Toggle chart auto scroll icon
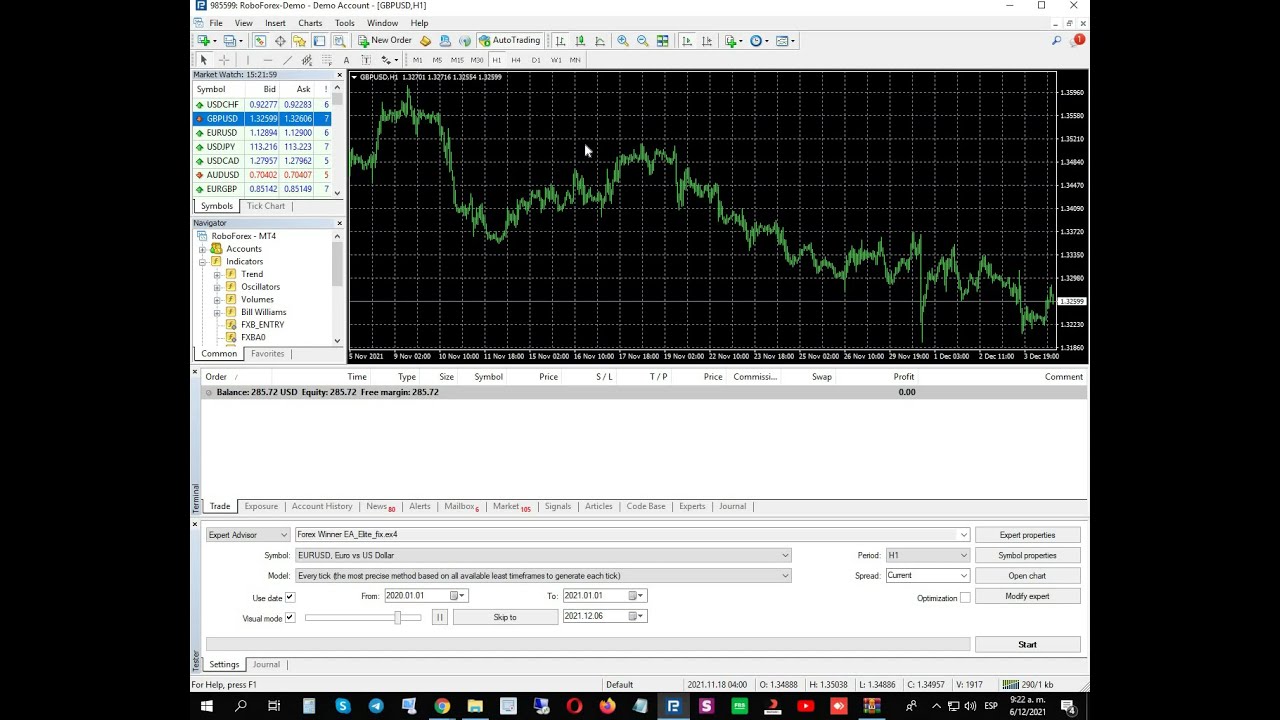 click(687, 41)
